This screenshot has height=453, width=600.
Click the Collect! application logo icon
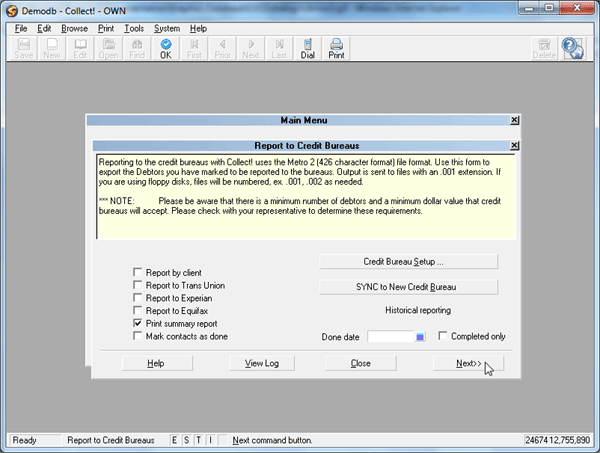tap(12, 11)
